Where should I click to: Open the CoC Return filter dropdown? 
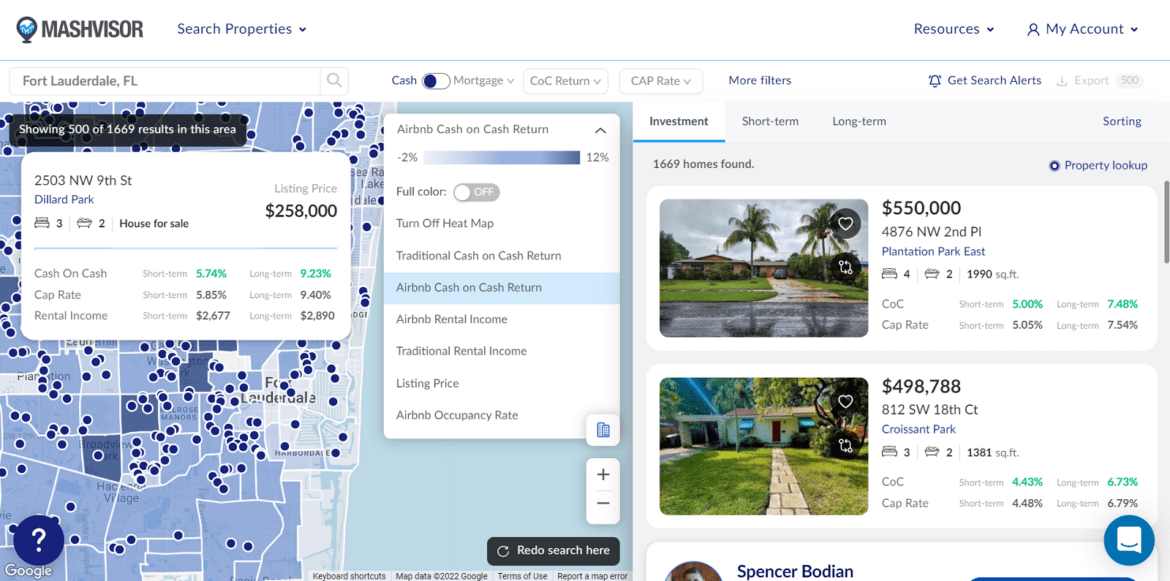click(565, 80)
